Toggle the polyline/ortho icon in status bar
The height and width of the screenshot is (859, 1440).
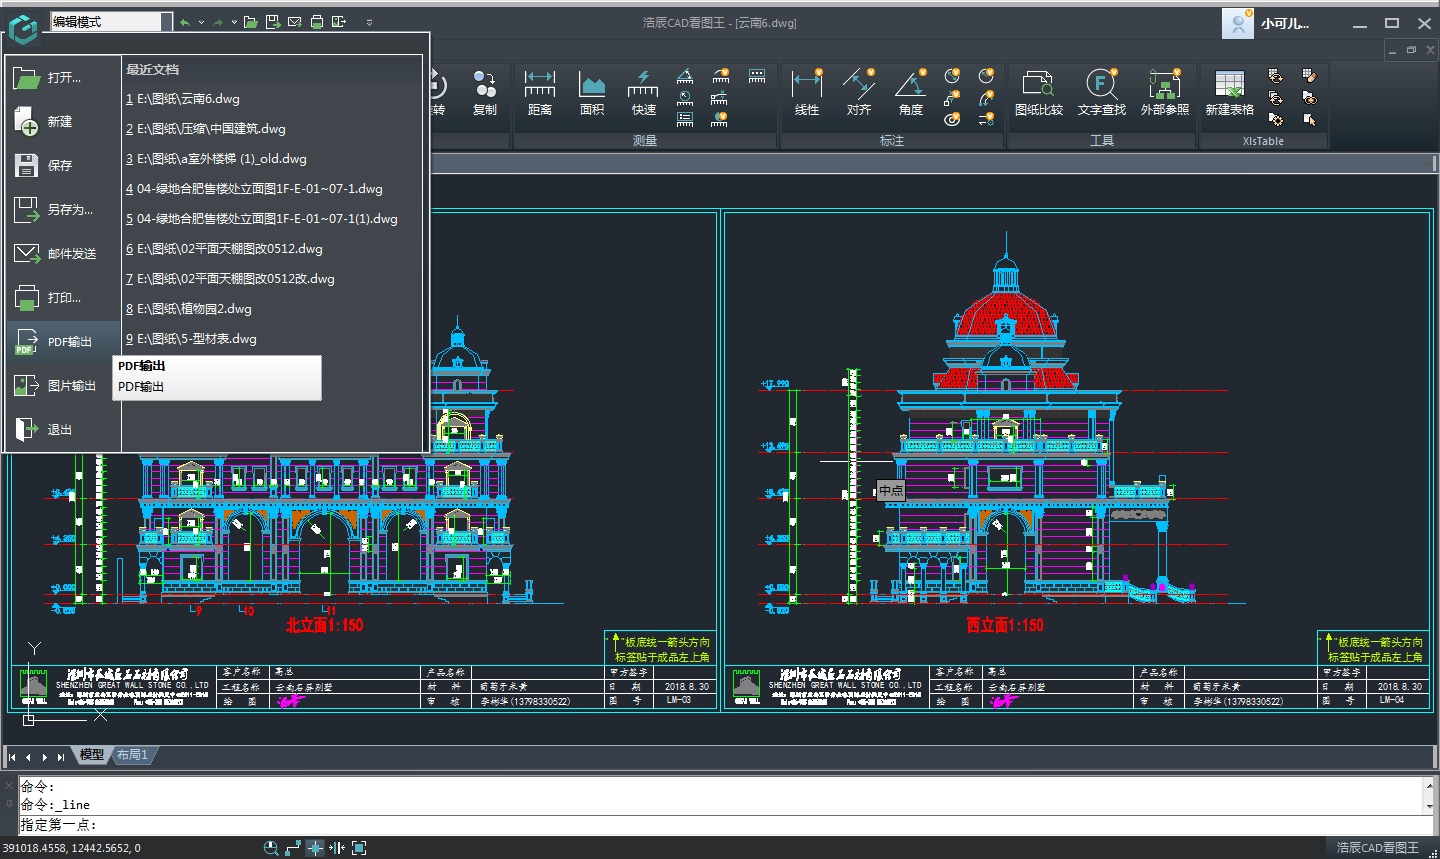(293, 848)
